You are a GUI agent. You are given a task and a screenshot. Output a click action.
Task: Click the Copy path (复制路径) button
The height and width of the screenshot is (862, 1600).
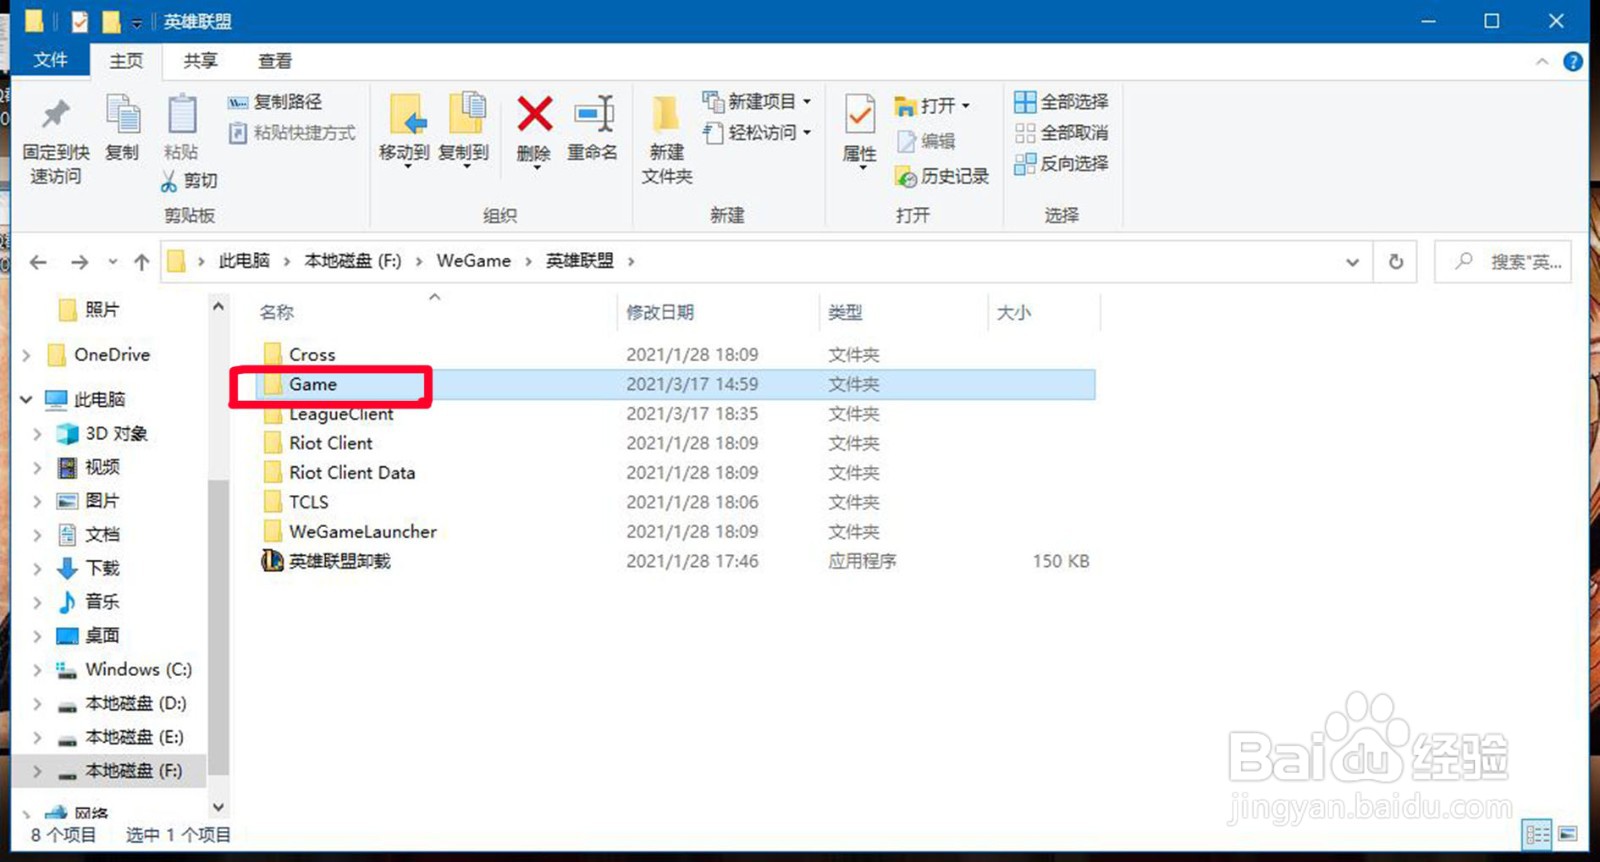(x=275, y=102)
